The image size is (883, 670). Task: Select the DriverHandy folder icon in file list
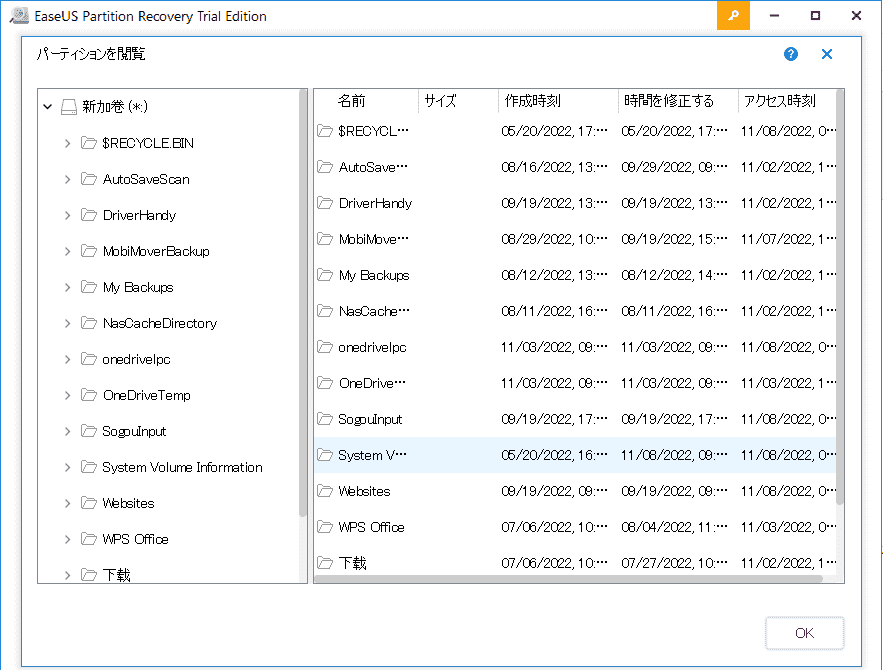pos(325,203)
